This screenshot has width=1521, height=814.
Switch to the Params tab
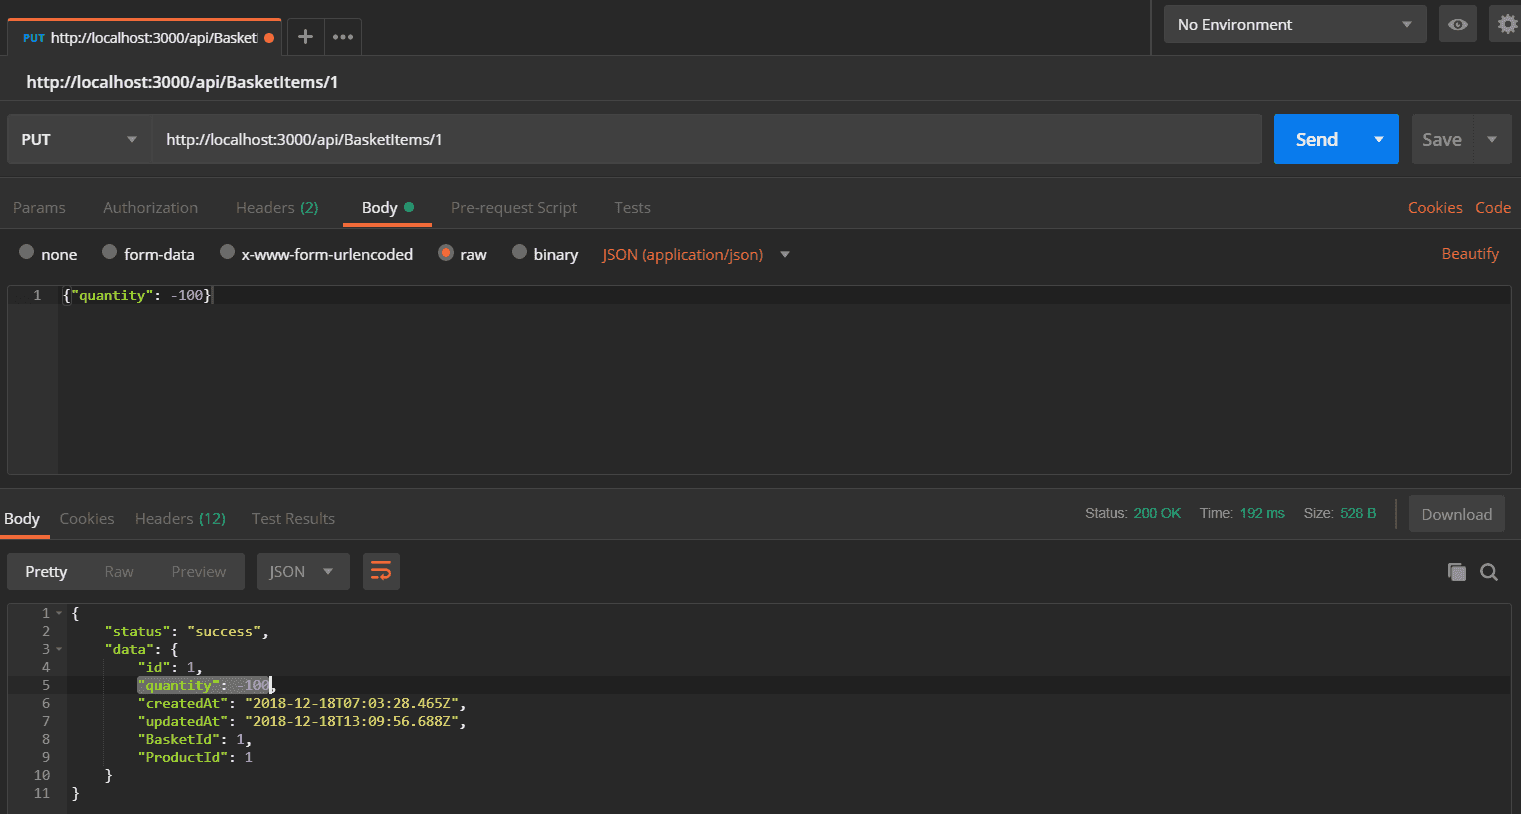click(x=39, y=207)
